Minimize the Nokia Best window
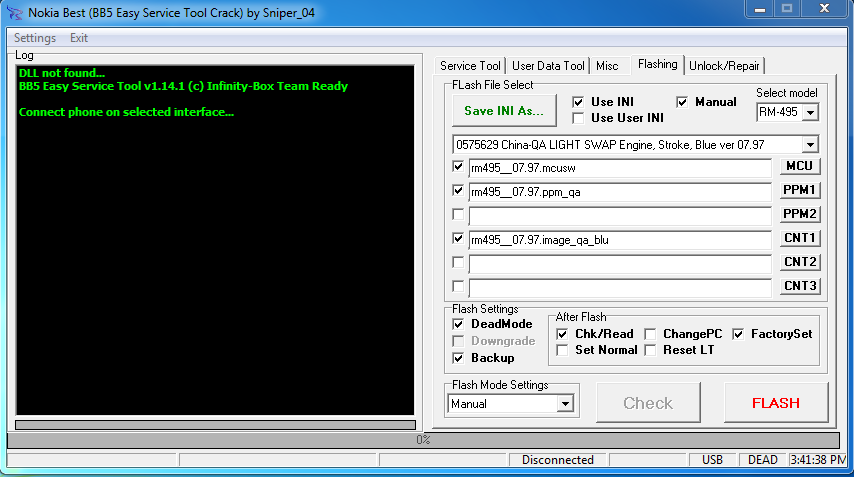This screenshot has height=477, width=854. [x=760, y=9]
